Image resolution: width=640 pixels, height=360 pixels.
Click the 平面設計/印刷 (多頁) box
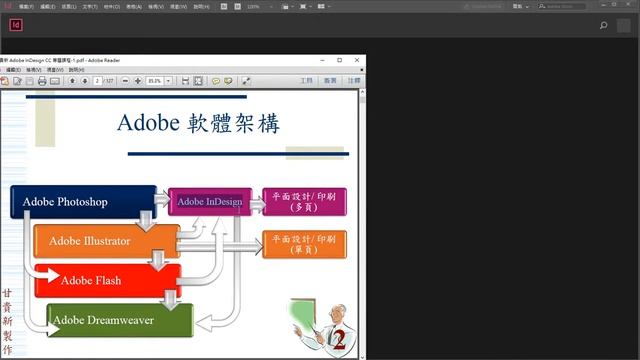click(304, 202)
